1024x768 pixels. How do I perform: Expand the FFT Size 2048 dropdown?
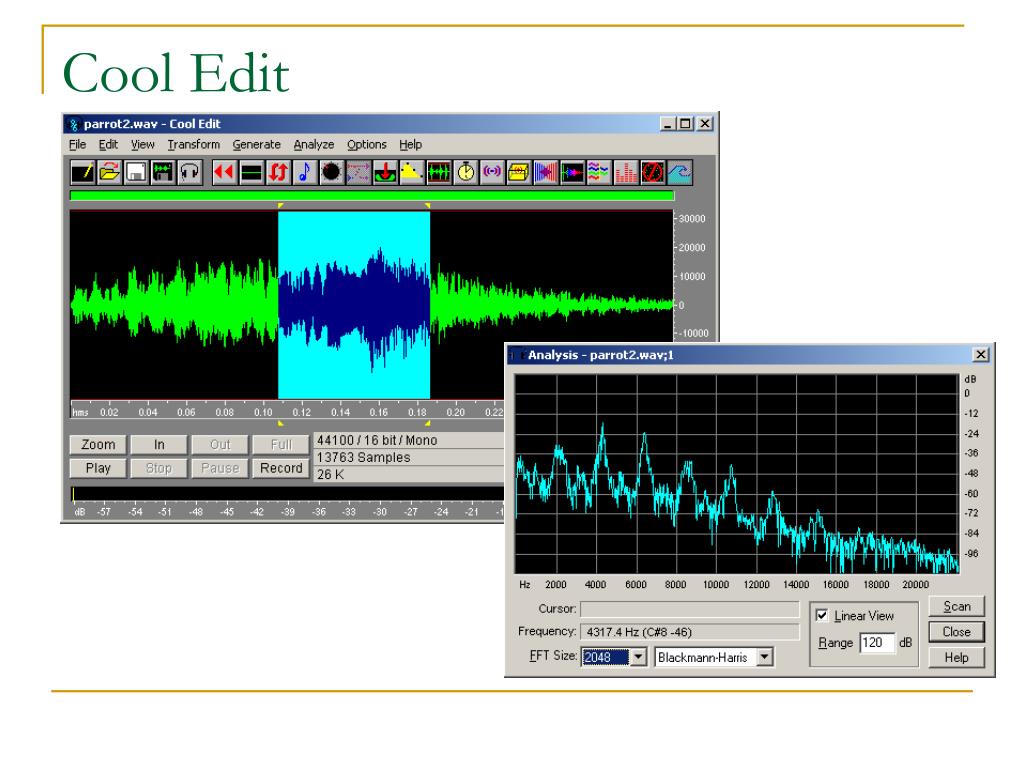(639, 656)
